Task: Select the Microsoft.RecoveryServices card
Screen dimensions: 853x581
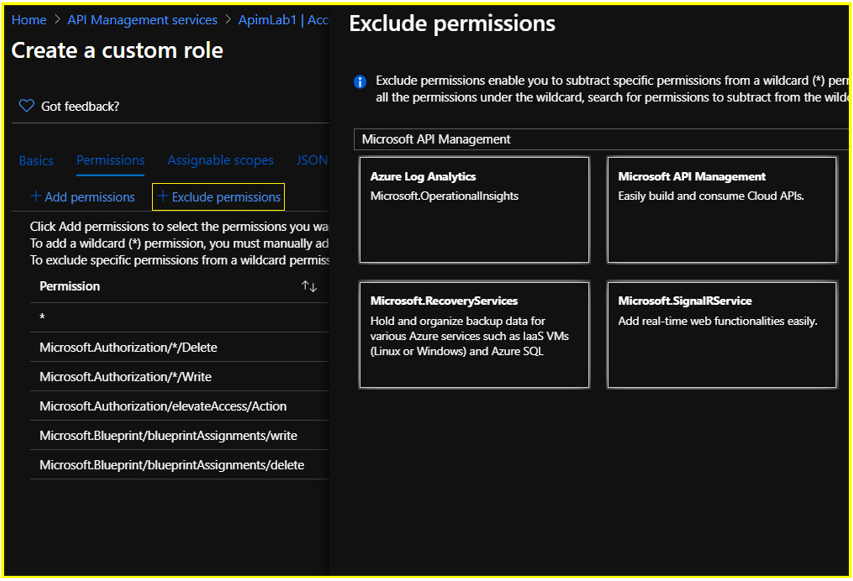Action: pyautogui.click(x=474, y=335)
